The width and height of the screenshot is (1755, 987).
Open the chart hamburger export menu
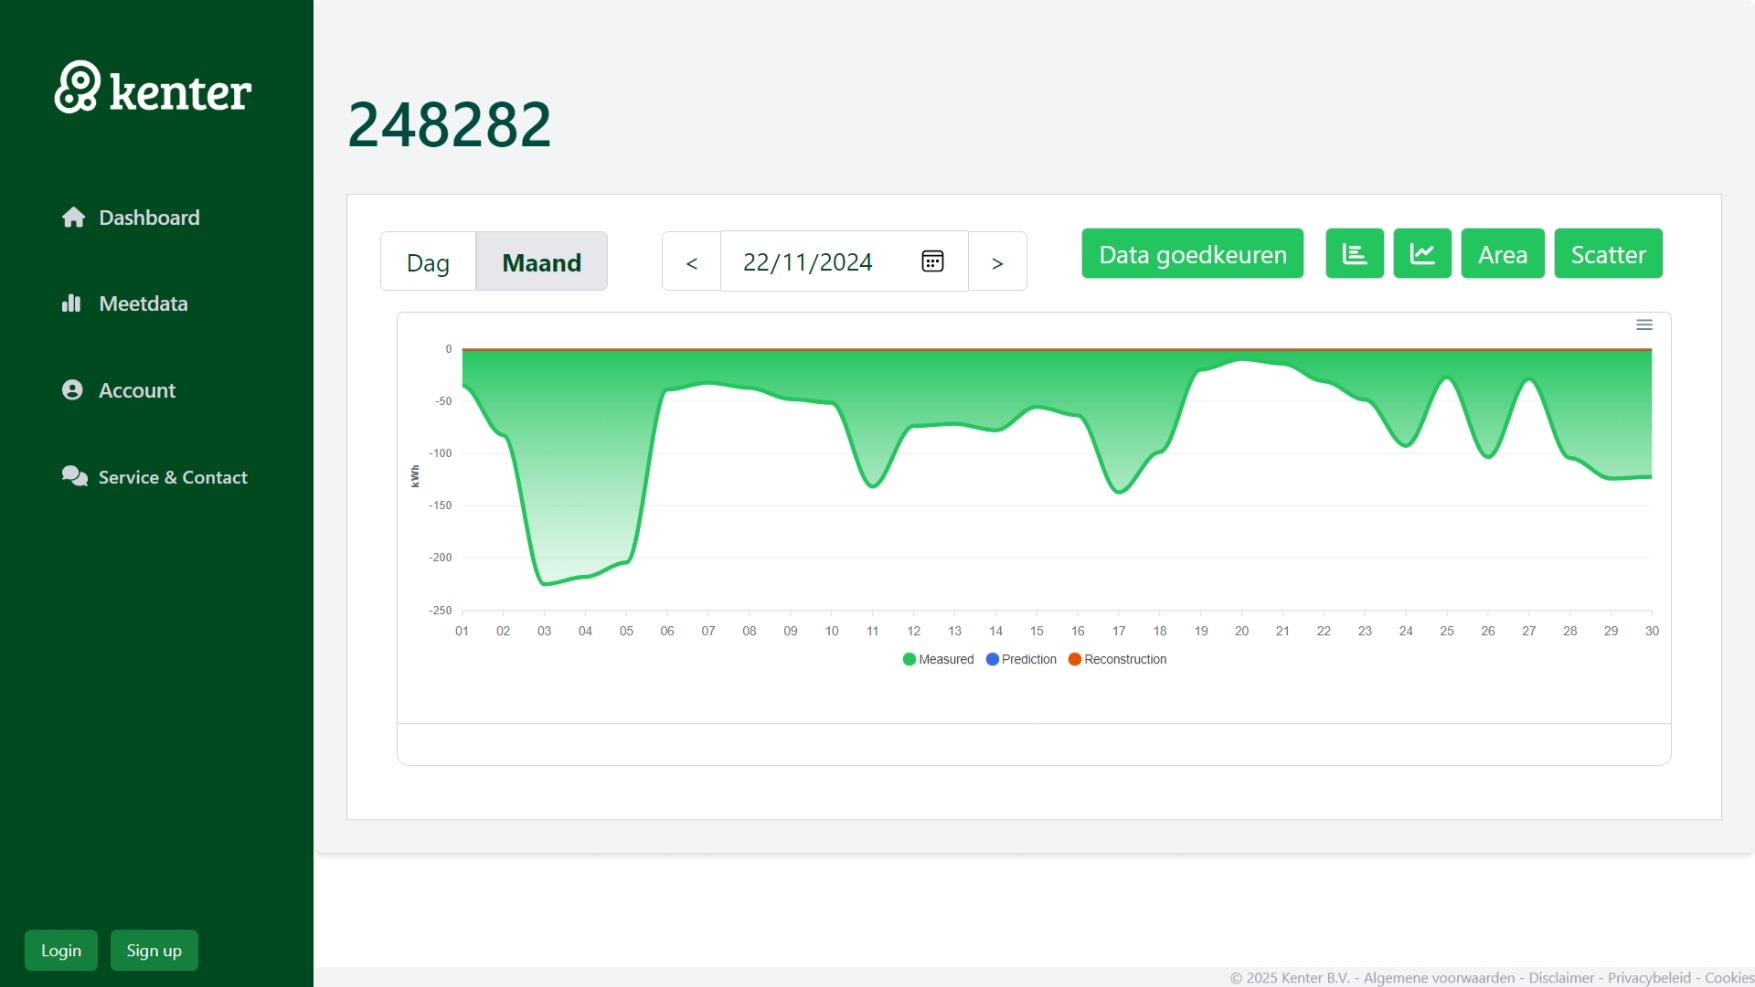coord(1644,324)
